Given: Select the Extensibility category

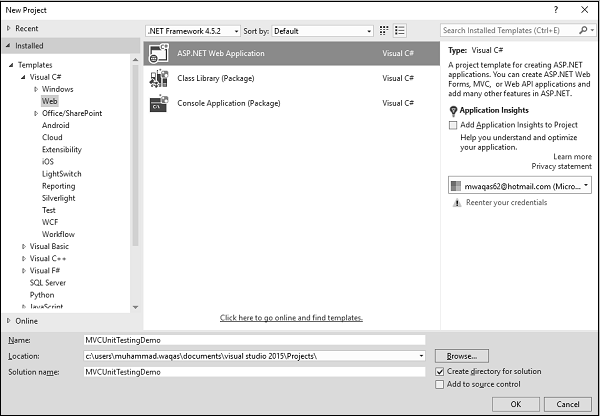Looking at the screenshot, I should [x=62, y=150].
